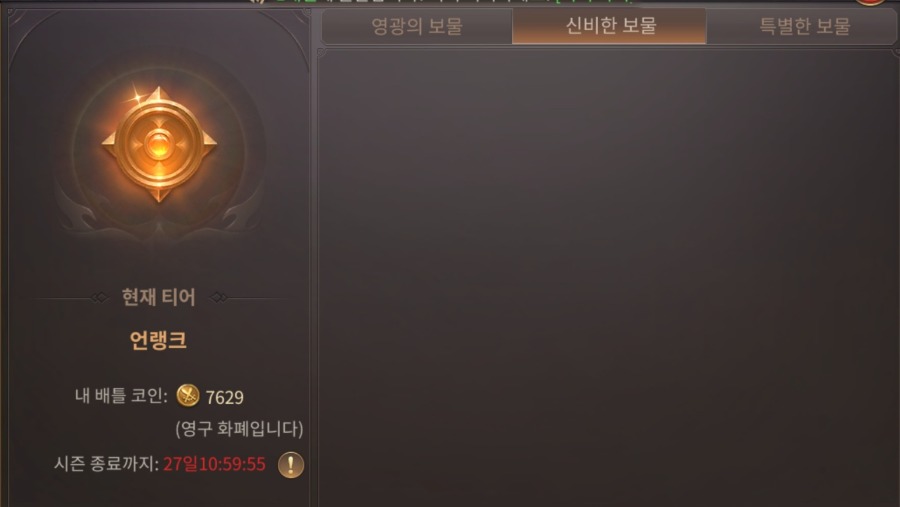The height and width of the screenshot is (507, 900).
Task: Click the sparkle on the tier emblem
Action: [x=136, y=95]
